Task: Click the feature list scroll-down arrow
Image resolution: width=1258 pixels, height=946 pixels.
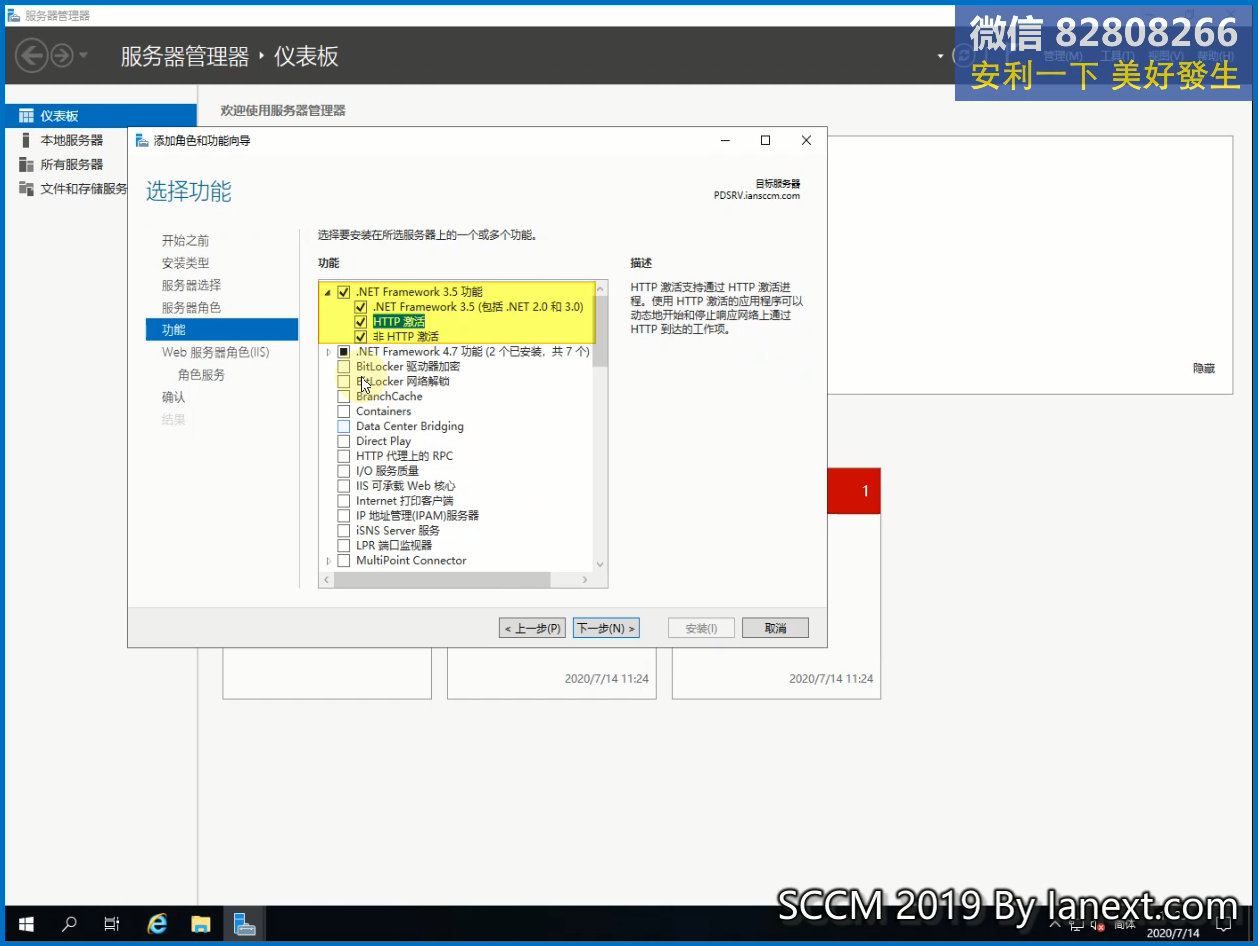Action: pos(600,564)
